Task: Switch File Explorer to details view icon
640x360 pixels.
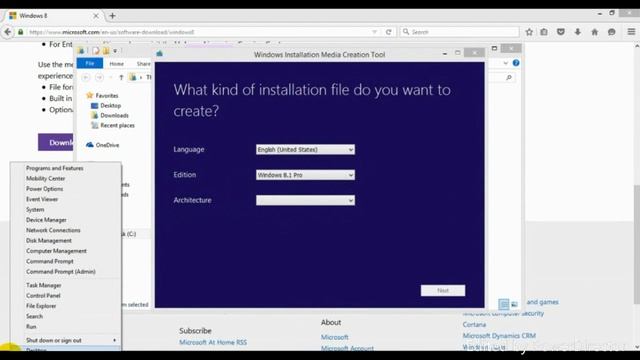Action: pos(504,304)
